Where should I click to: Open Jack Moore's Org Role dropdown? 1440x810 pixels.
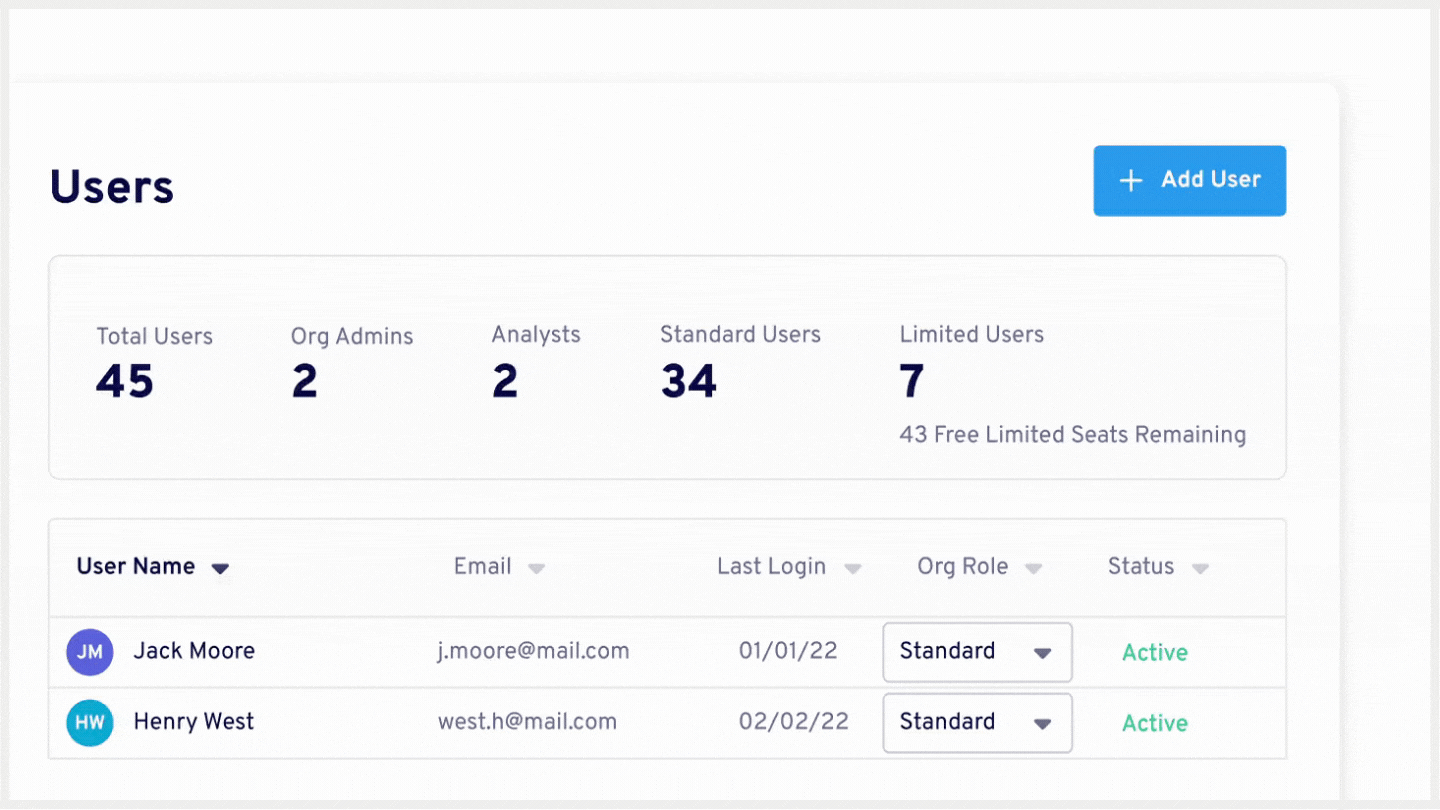(x=977, y=652)
